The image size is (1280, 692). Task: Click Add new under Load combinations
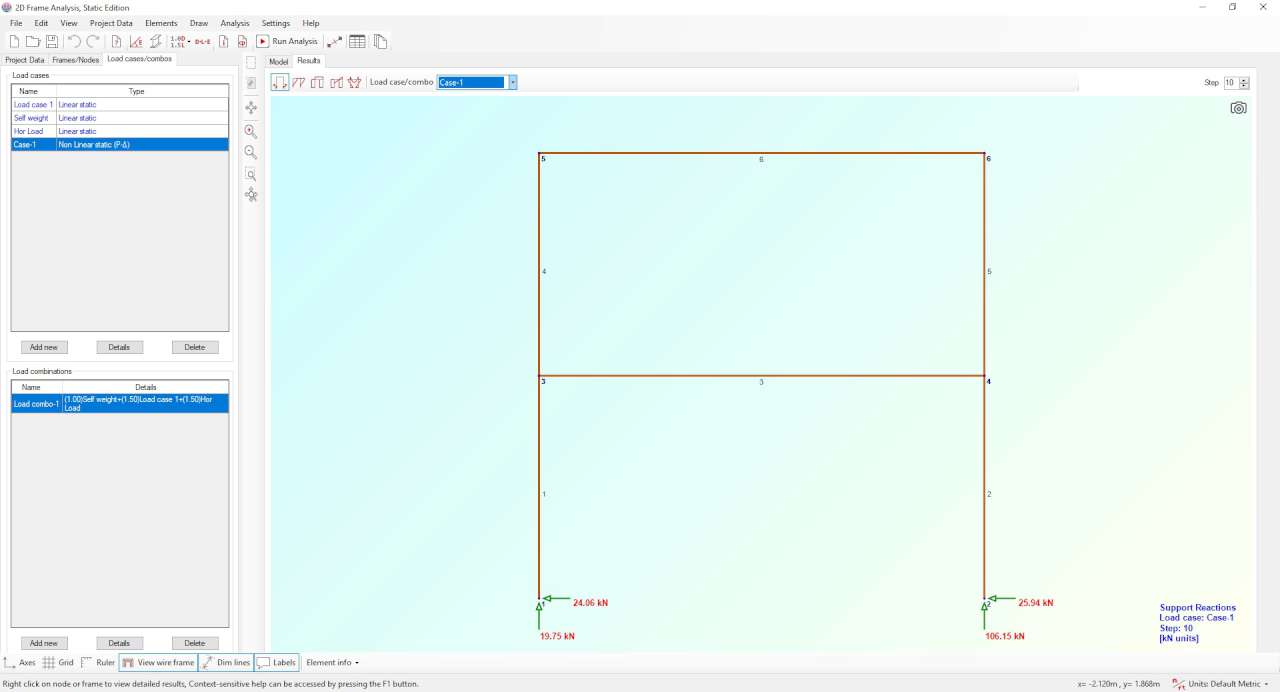[x=44, y=643]
